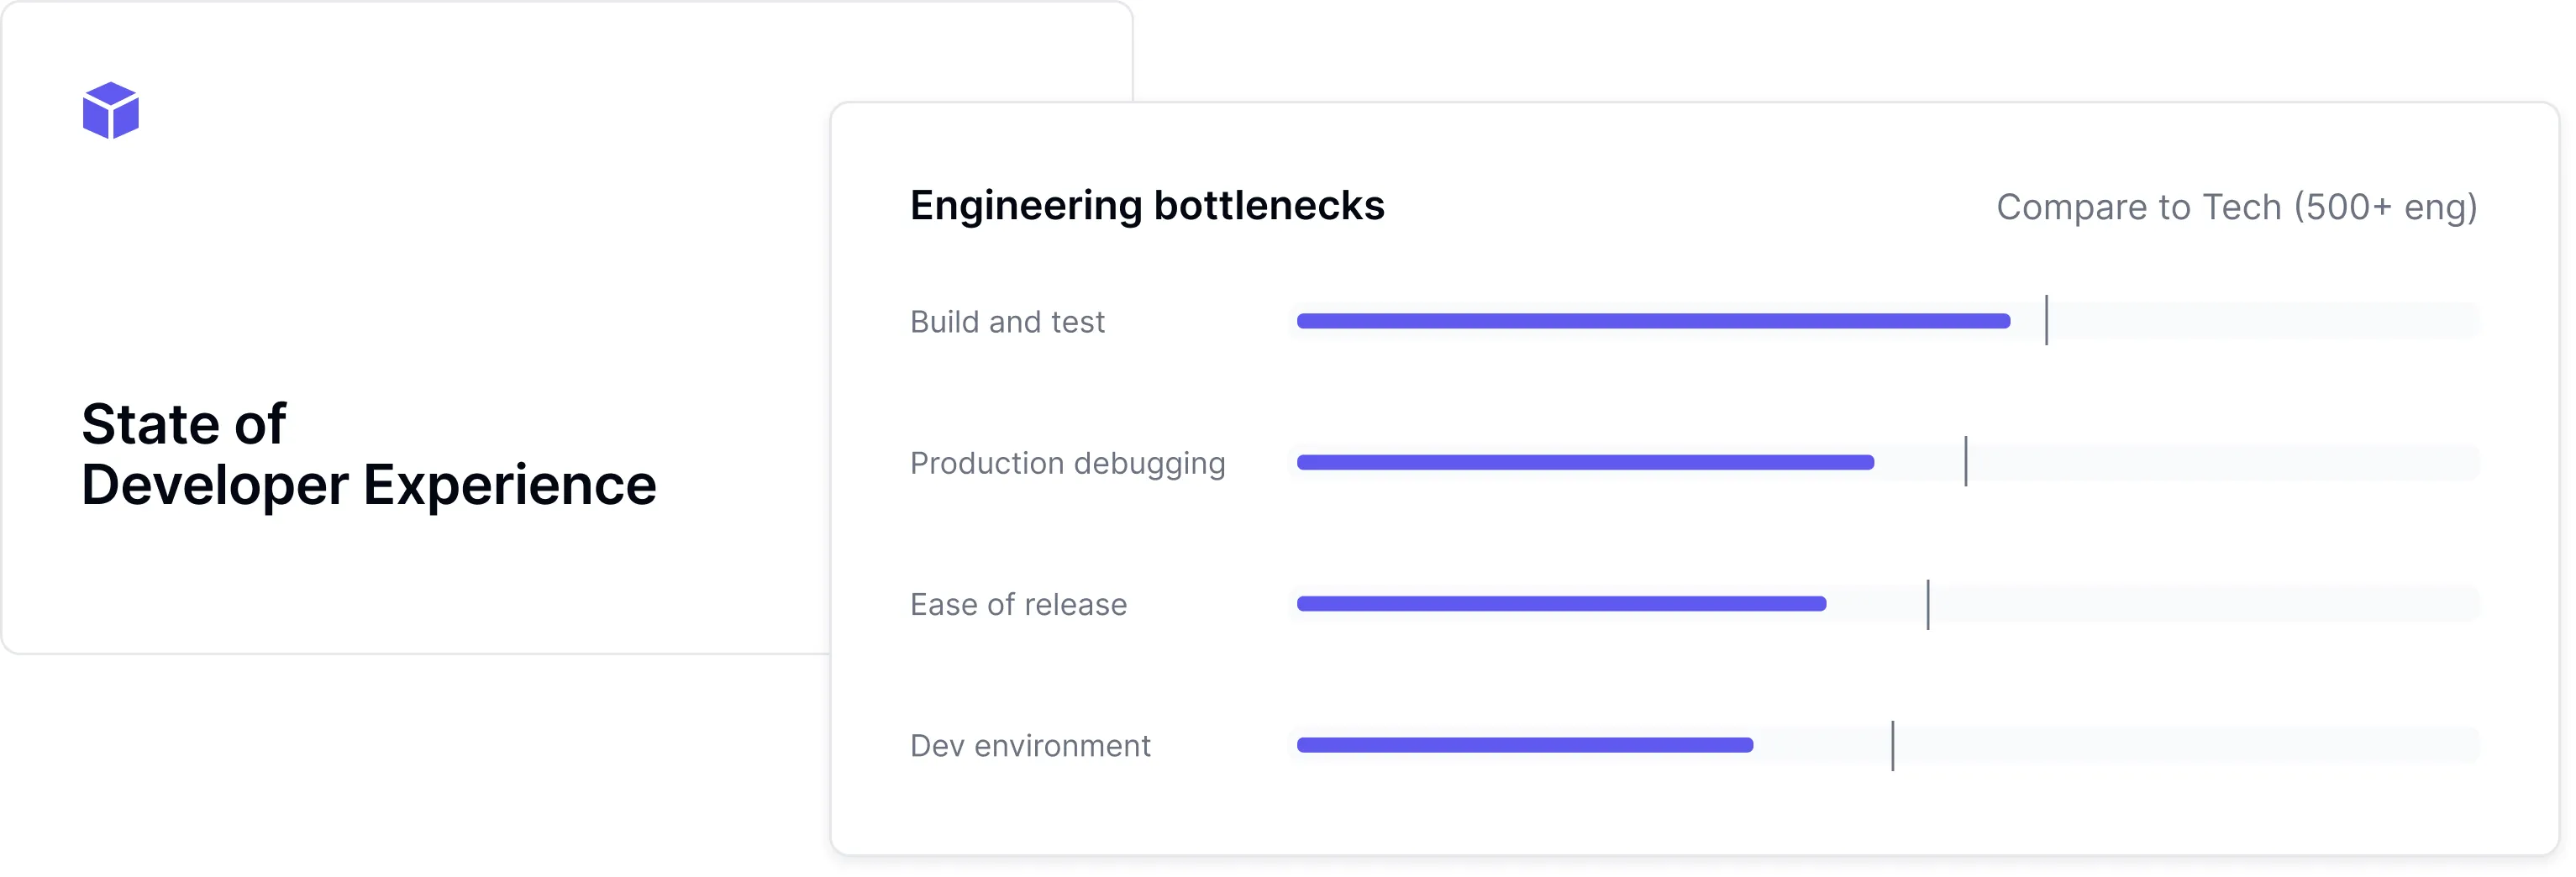Choose the Ease of release label
Image resolution: width=2576 pixels, height=877 pixels.
click(x=1017, y=604)
